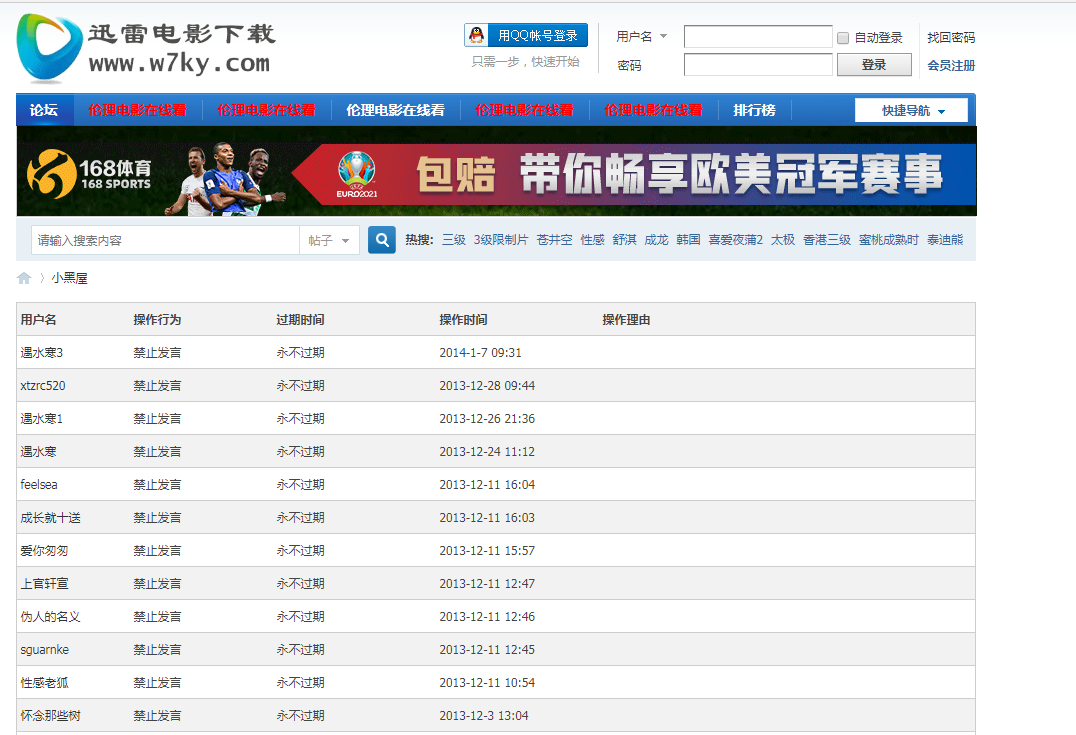This screenshot has height=735, width=1076.
Task: Click hot search term 蜜桃成熟时
Action: coord(889,240)
